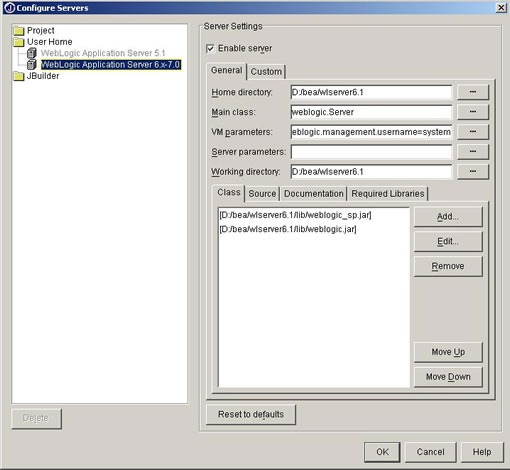This screenshot has height=470, width=510.
Task: Click the WebLogic Application Server 5.1 server icon
Action: (x=32, y=53)
